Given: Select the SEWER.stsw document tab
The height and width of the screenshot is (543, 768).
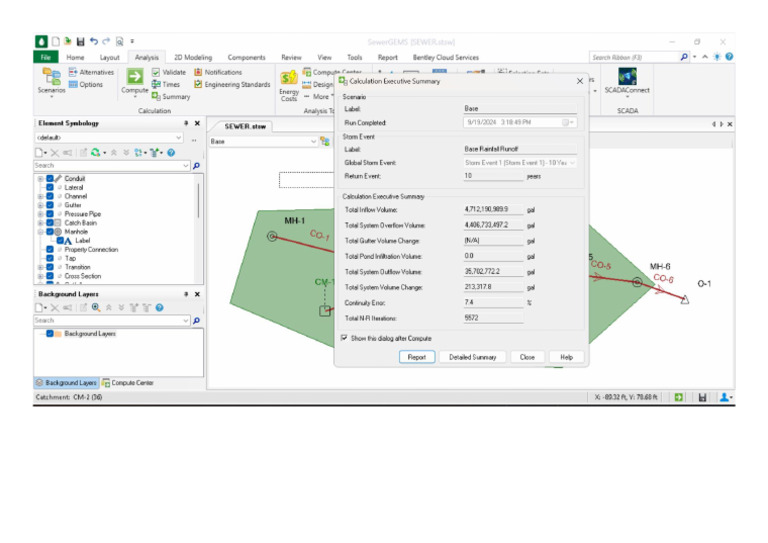Looking at the screenshot, I should click(x=245, y=126).
